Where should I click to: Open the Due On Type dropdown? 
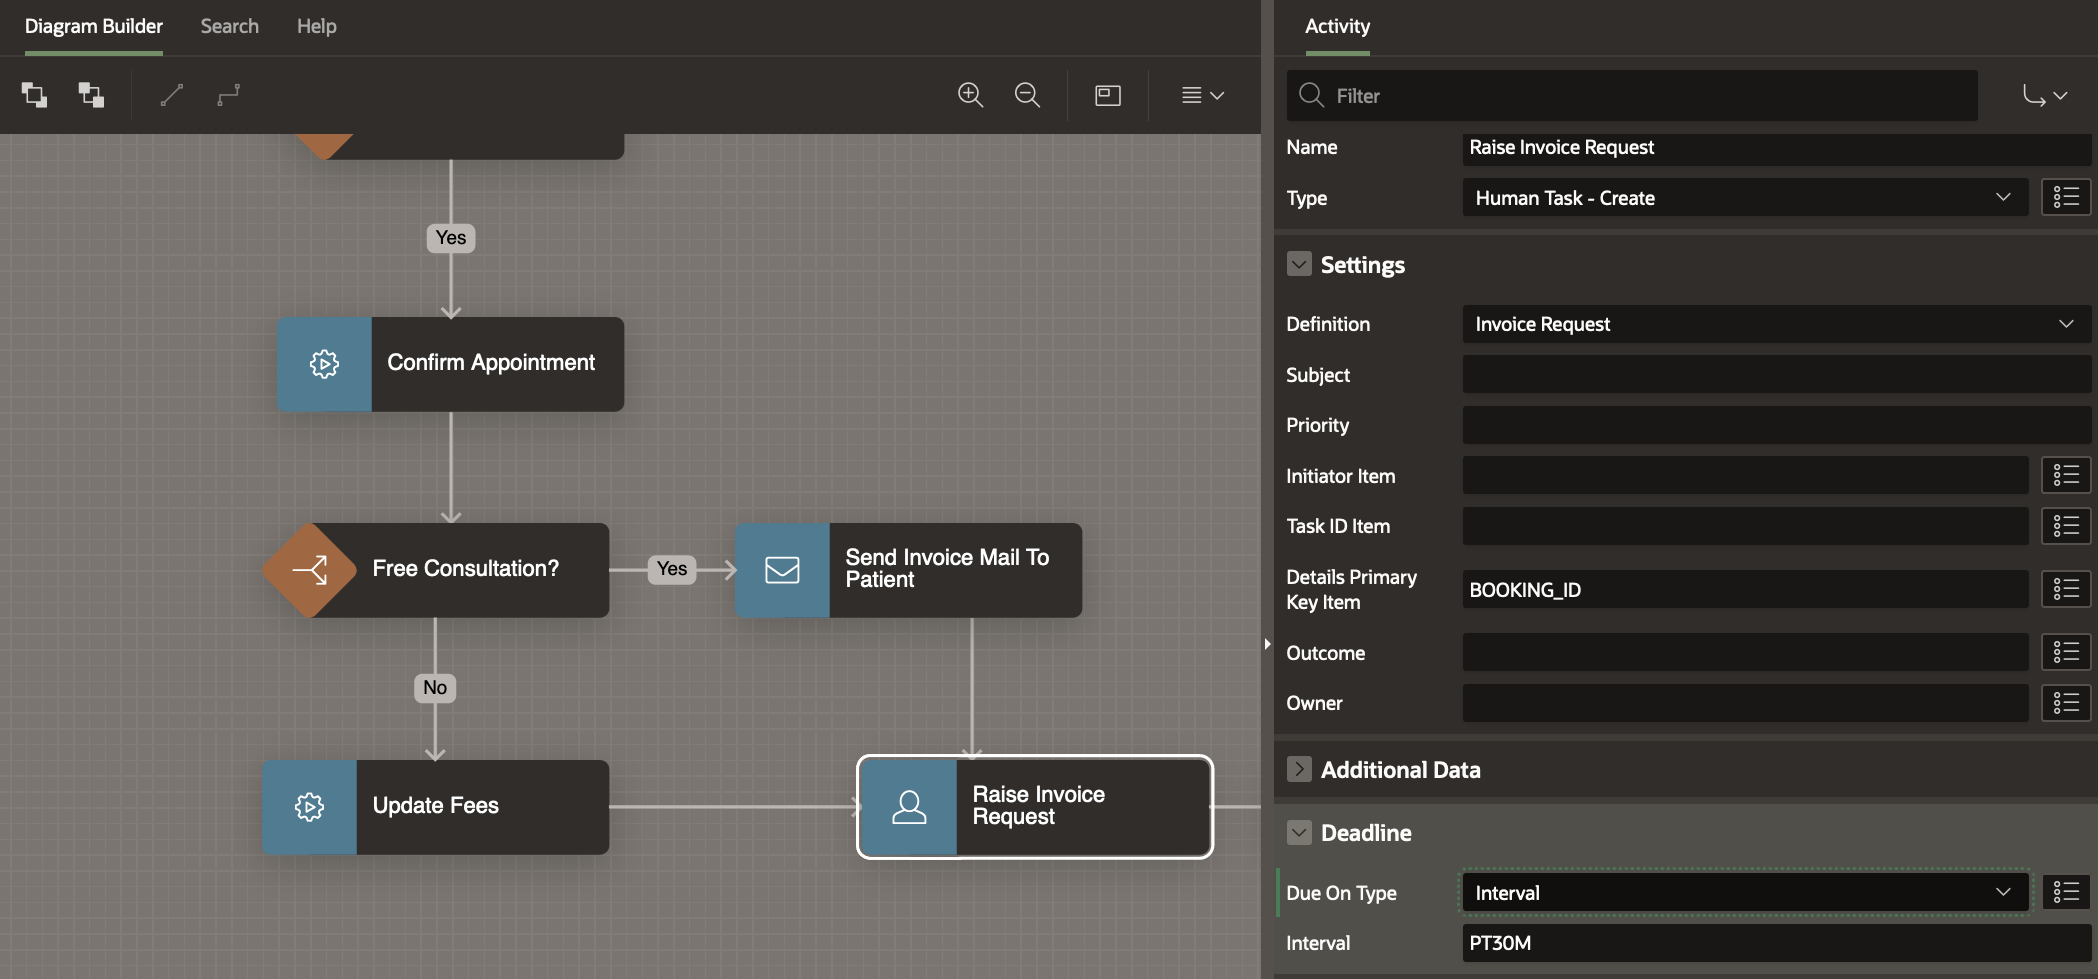coord(1744,892)
